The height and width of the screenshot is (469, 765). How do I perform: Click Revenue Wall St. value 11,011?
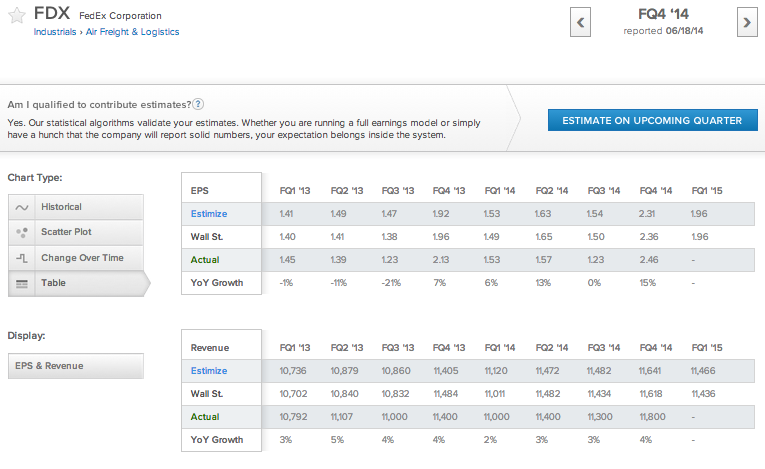point(494,394)
